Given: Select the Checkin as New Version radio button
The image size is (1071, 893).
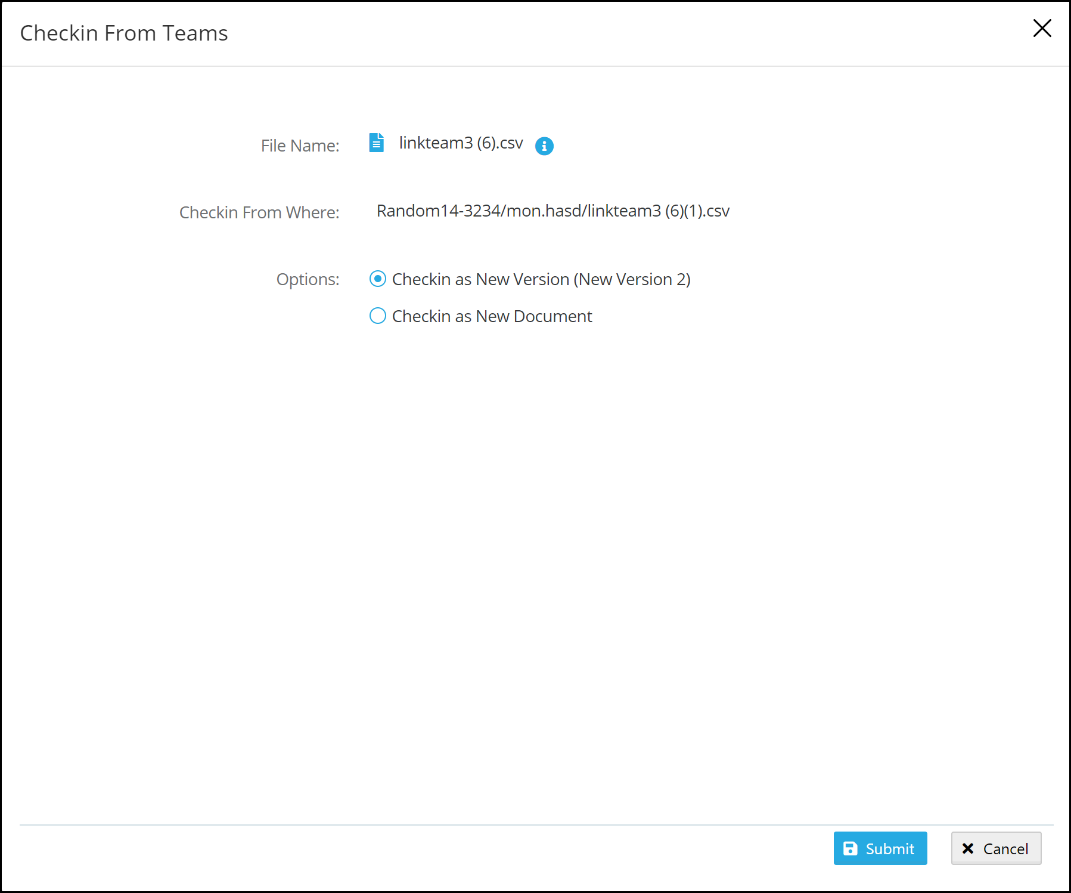Looking at the screenshot, I should (377, 279).
